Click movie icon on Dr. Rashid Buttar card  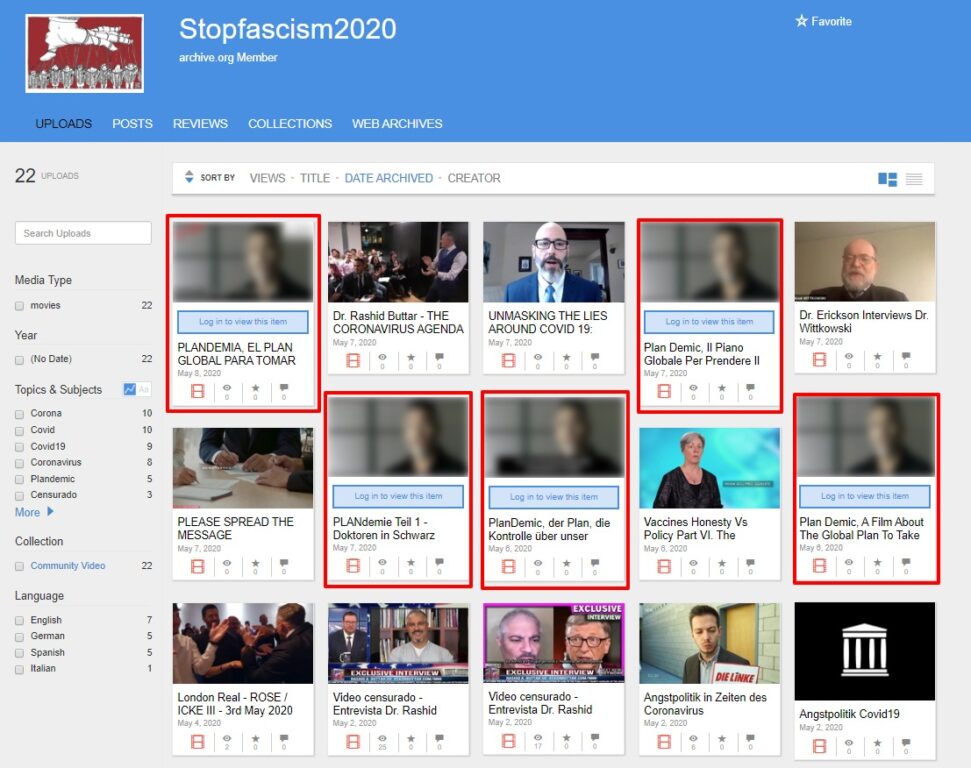pyautogui.click(x=353, y=360)
